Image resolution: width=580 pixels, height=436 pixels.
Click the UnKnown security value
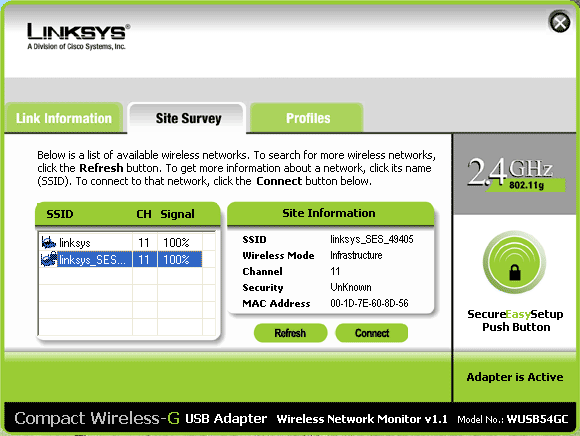(x=351, y=287)
